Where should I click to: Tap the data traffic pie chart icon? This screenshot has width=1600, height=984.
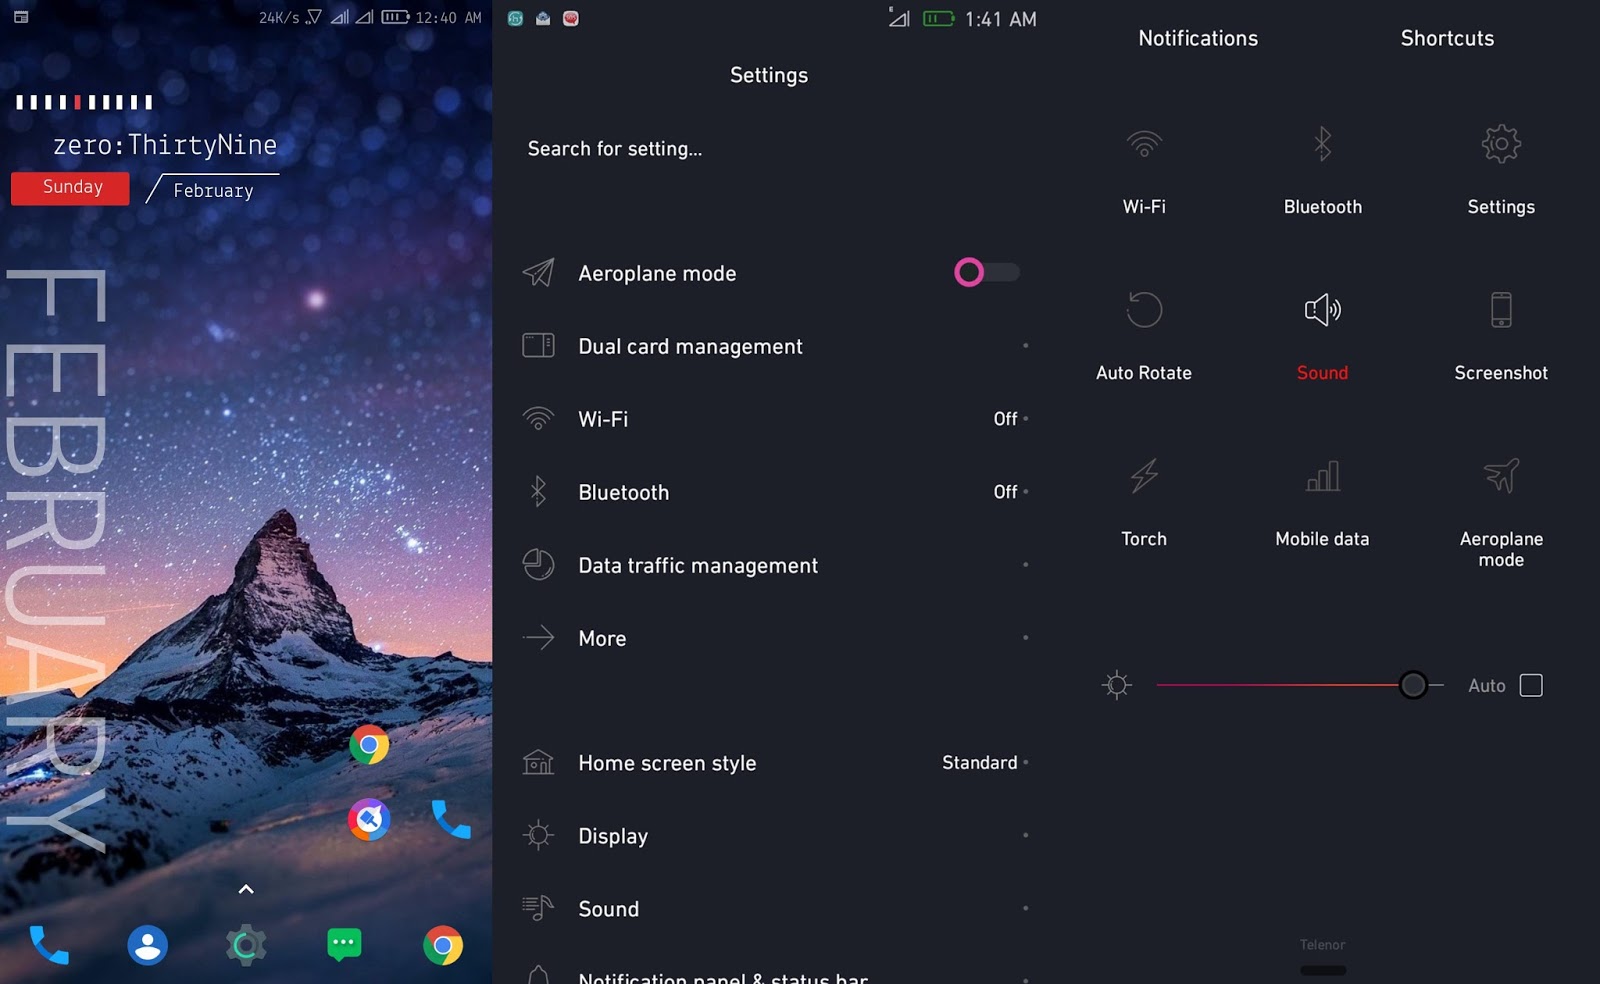point(538,564)
